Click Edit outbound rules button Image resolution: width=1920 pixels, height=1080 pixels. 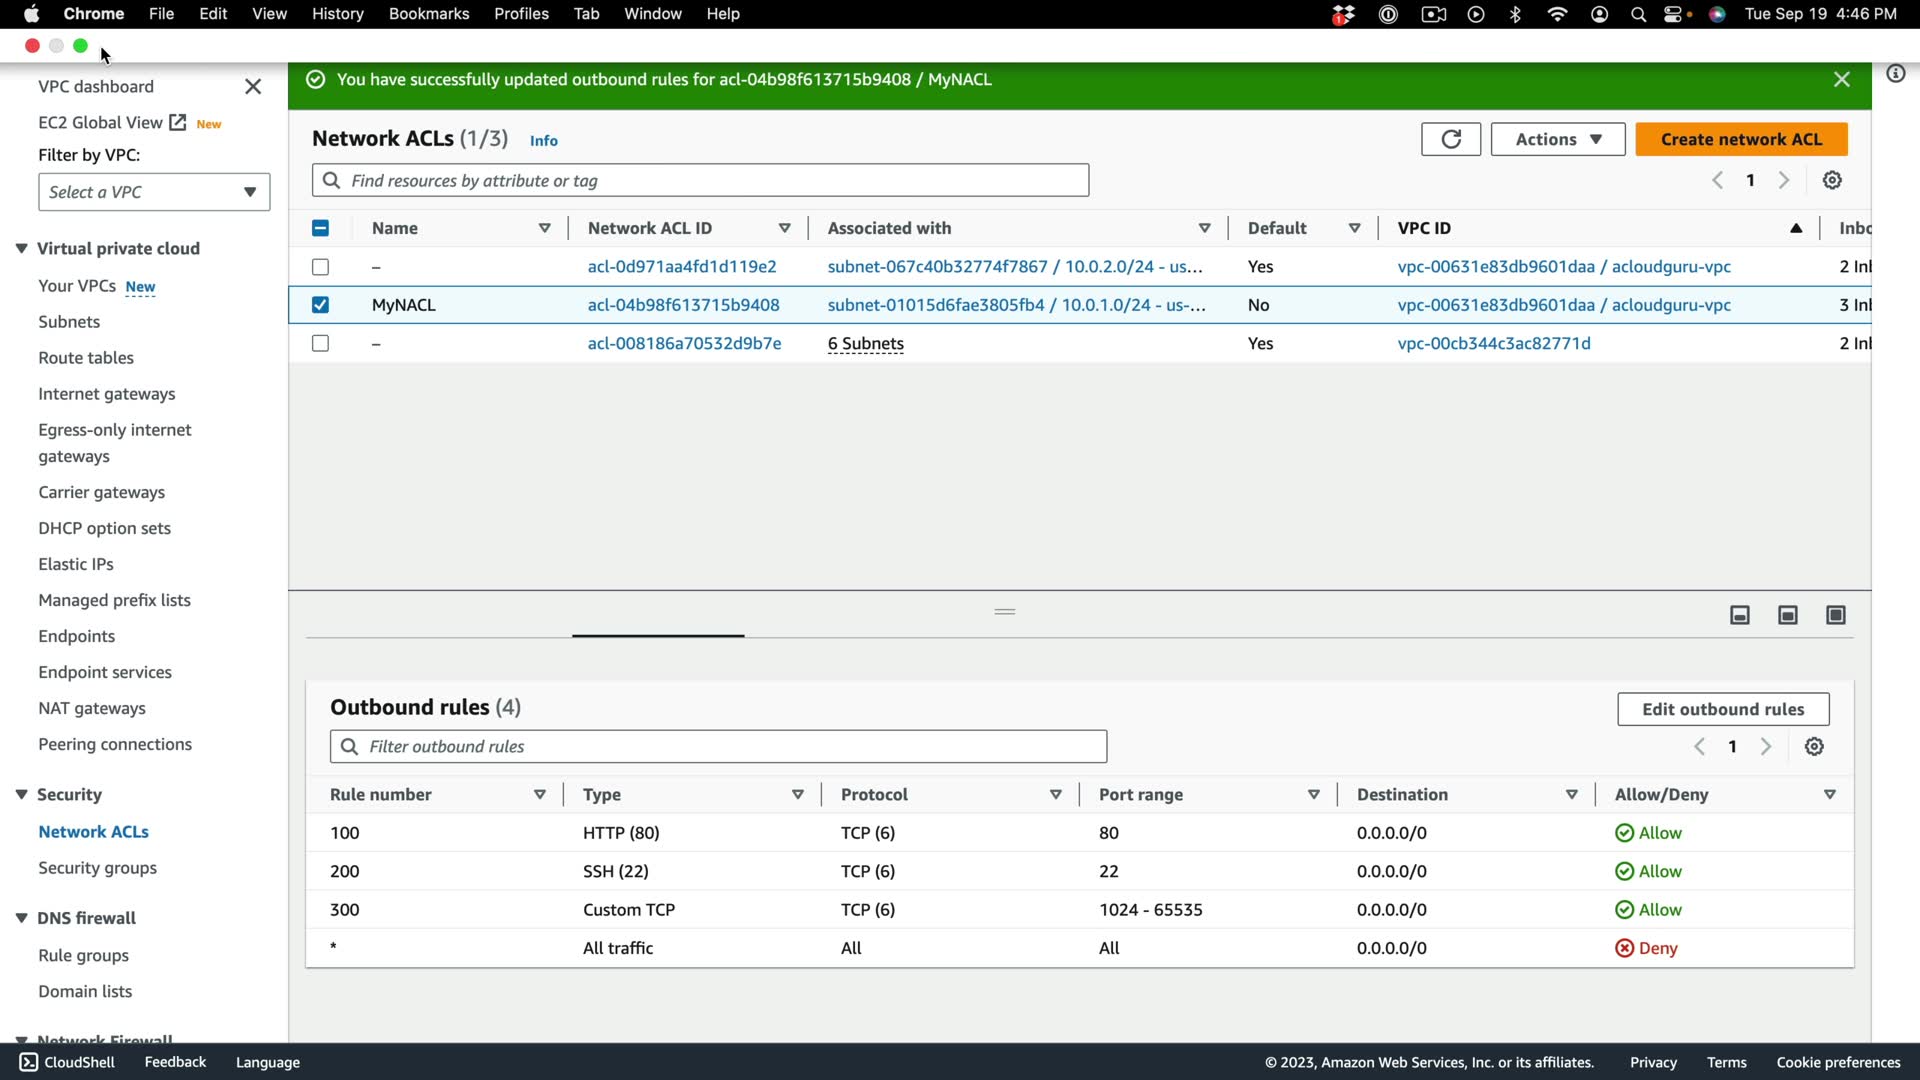(x=1722, y=709)
